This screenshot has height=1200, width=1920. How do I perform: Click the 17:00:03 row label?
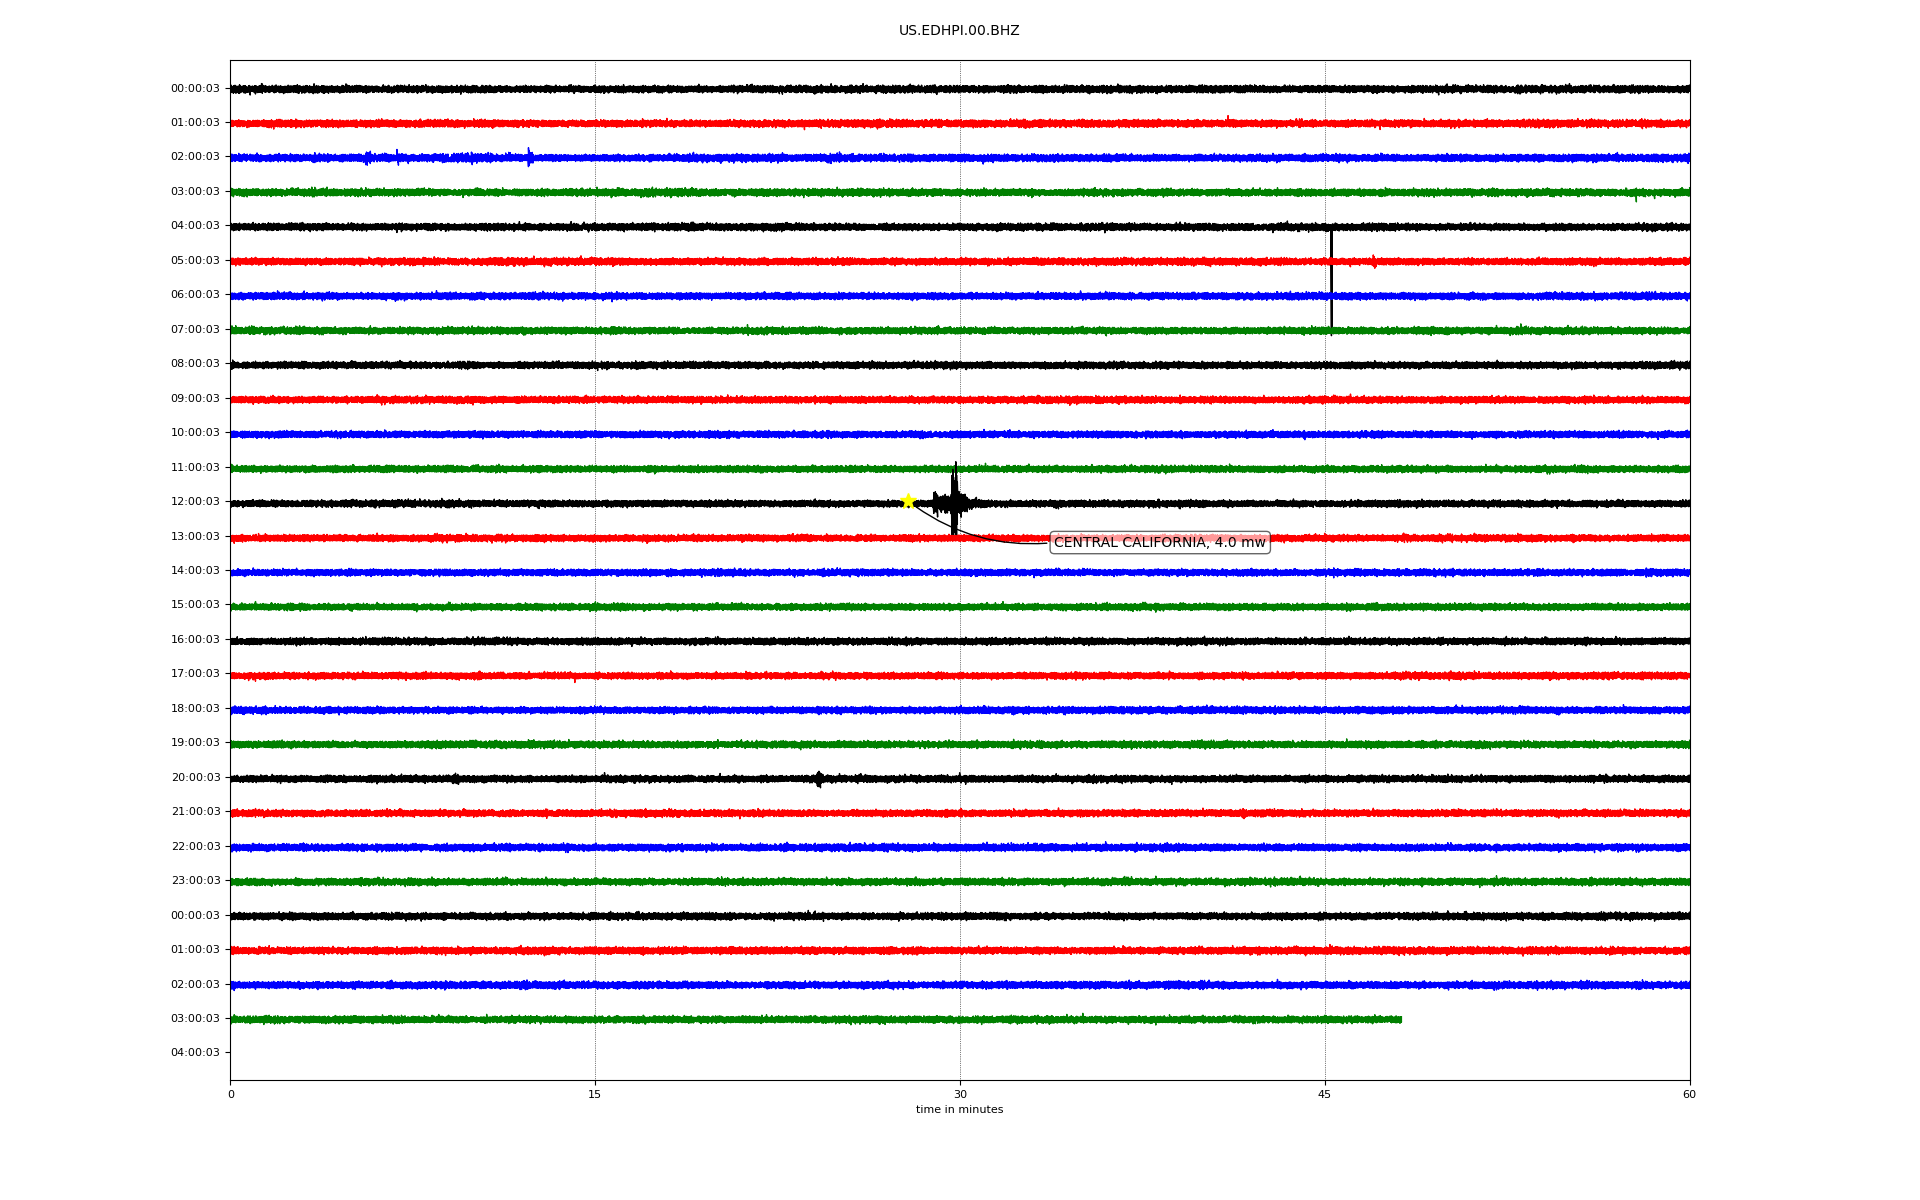point(195,674)
